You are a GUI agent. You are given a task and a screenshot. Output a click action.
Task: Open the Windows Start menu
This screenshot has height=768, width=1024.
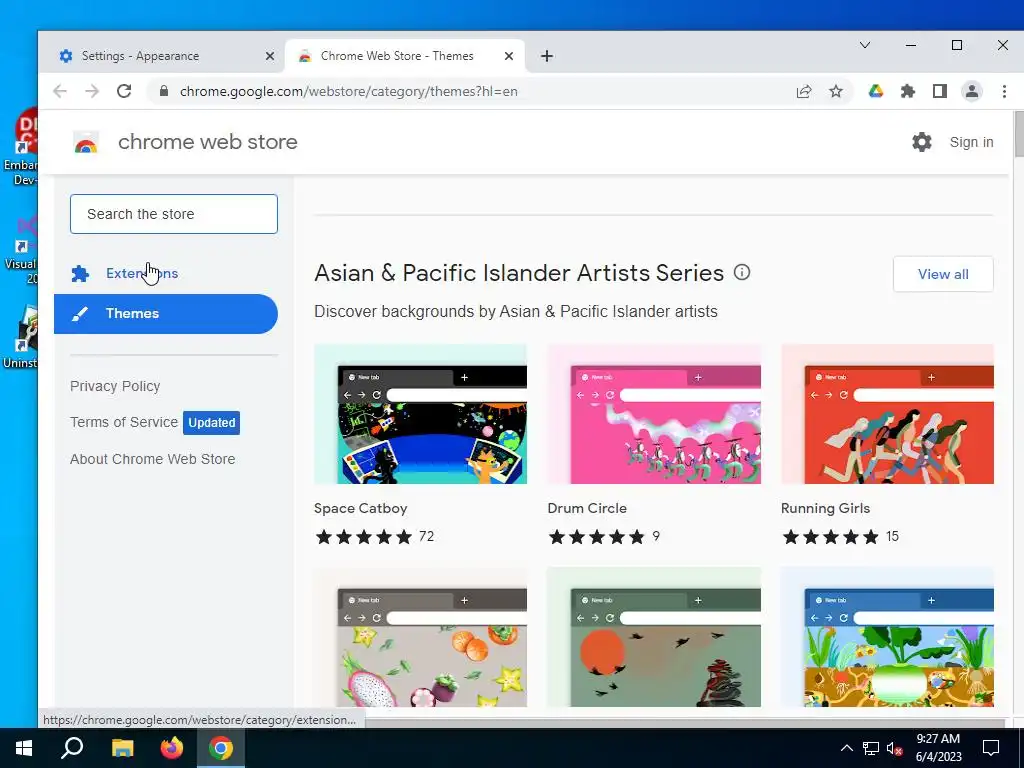(24, 748)
